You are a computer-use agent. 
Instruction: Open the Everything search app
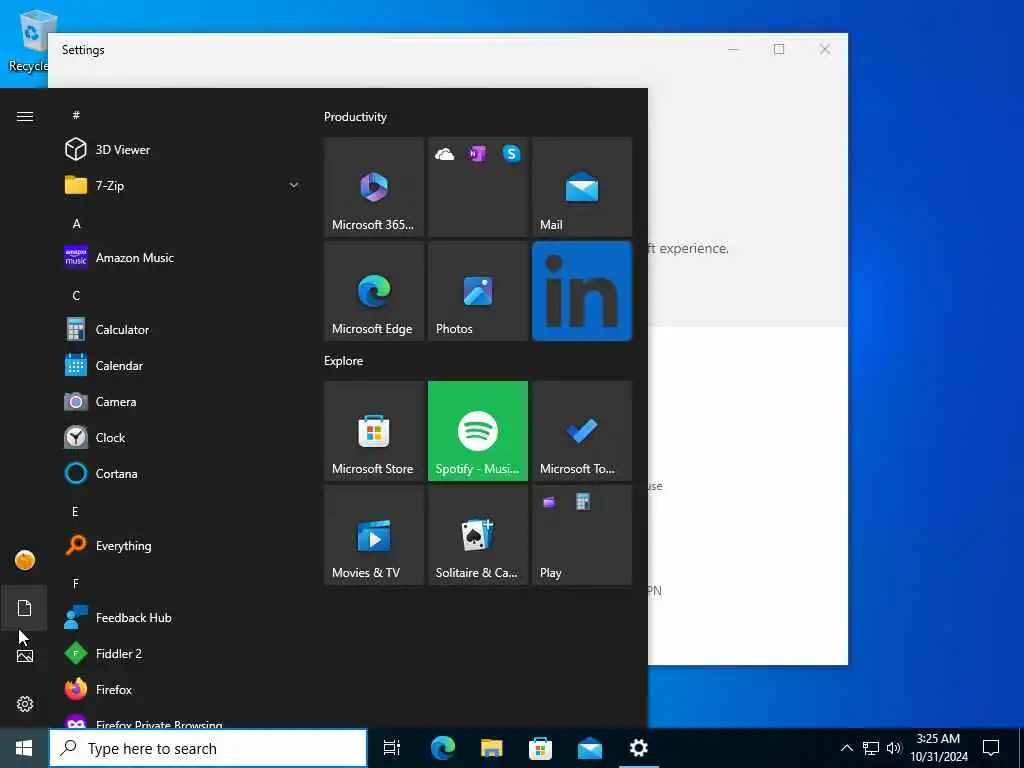(x=182, y=545)
